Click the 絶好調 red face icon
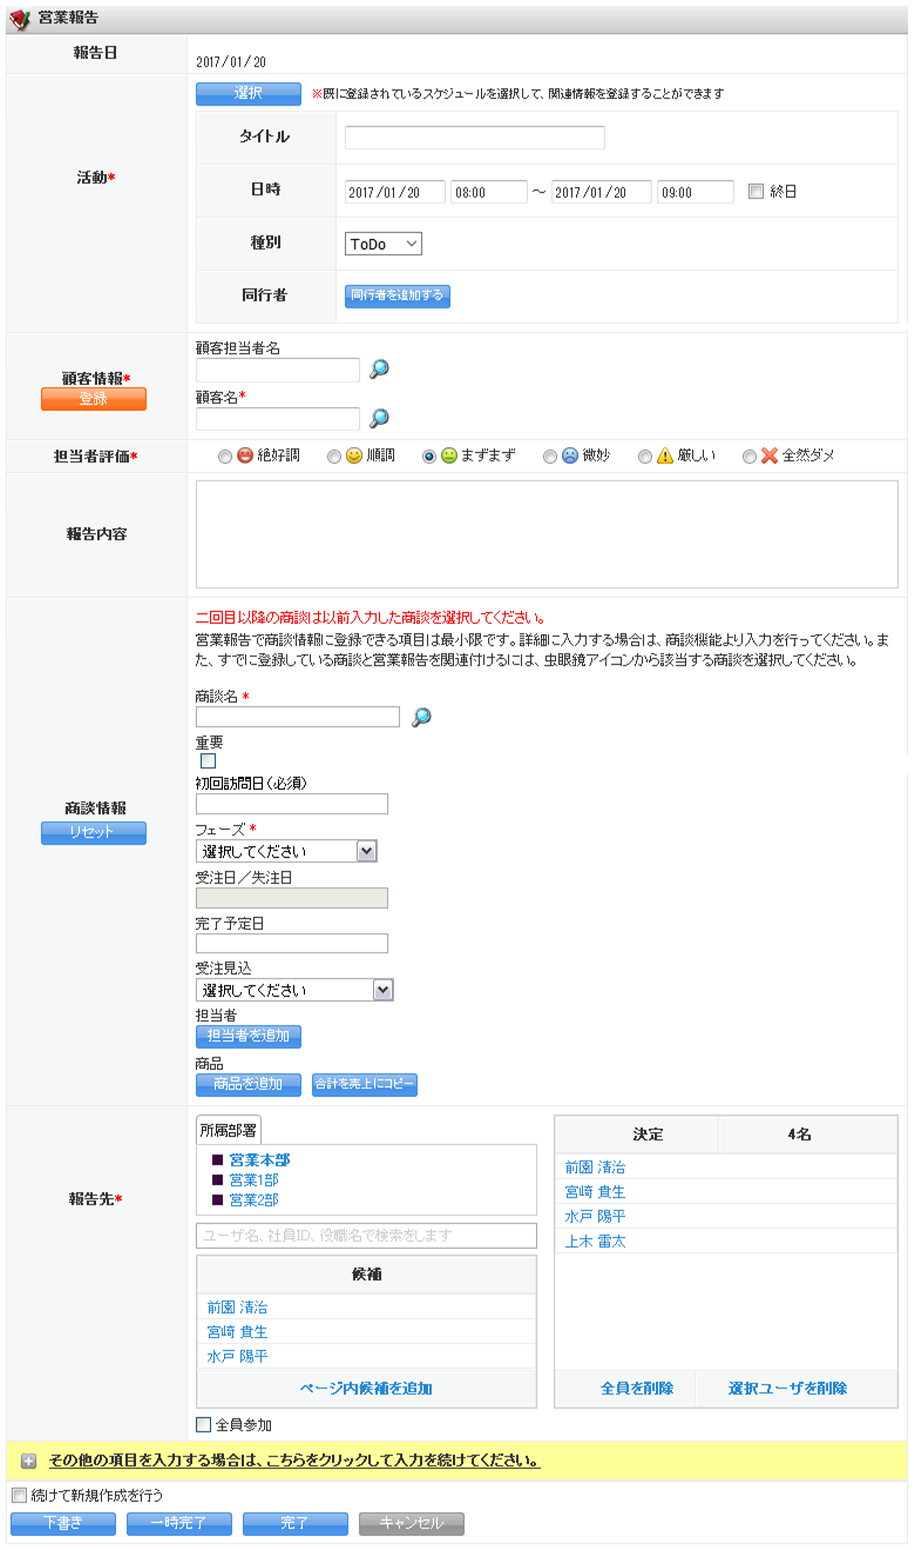The height and width of the screenshot is (1550, 914). click(245, 456)
